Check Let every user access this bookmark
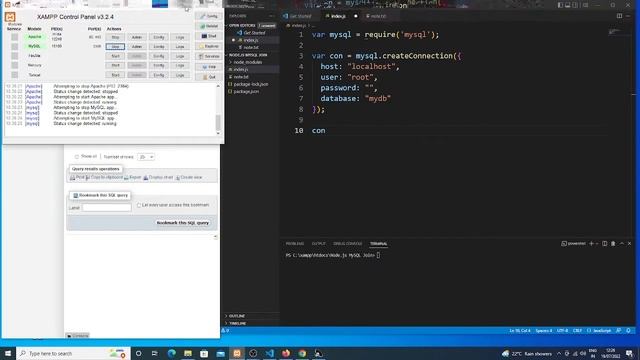This screenshot has height=360, width=640. click(139, 205)
